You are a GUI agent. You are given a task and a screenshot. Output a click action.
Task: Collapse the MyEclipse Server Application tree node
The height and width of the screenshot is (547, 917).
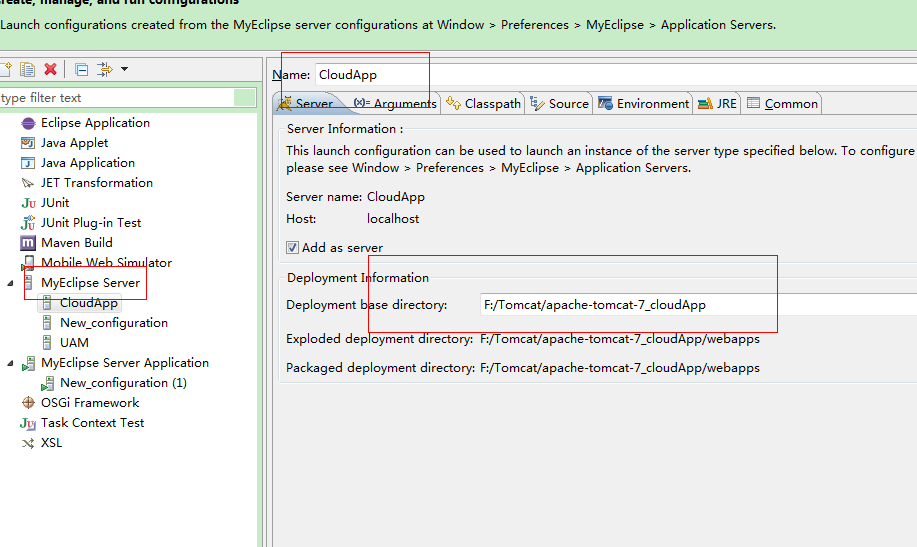coord(10,363)
